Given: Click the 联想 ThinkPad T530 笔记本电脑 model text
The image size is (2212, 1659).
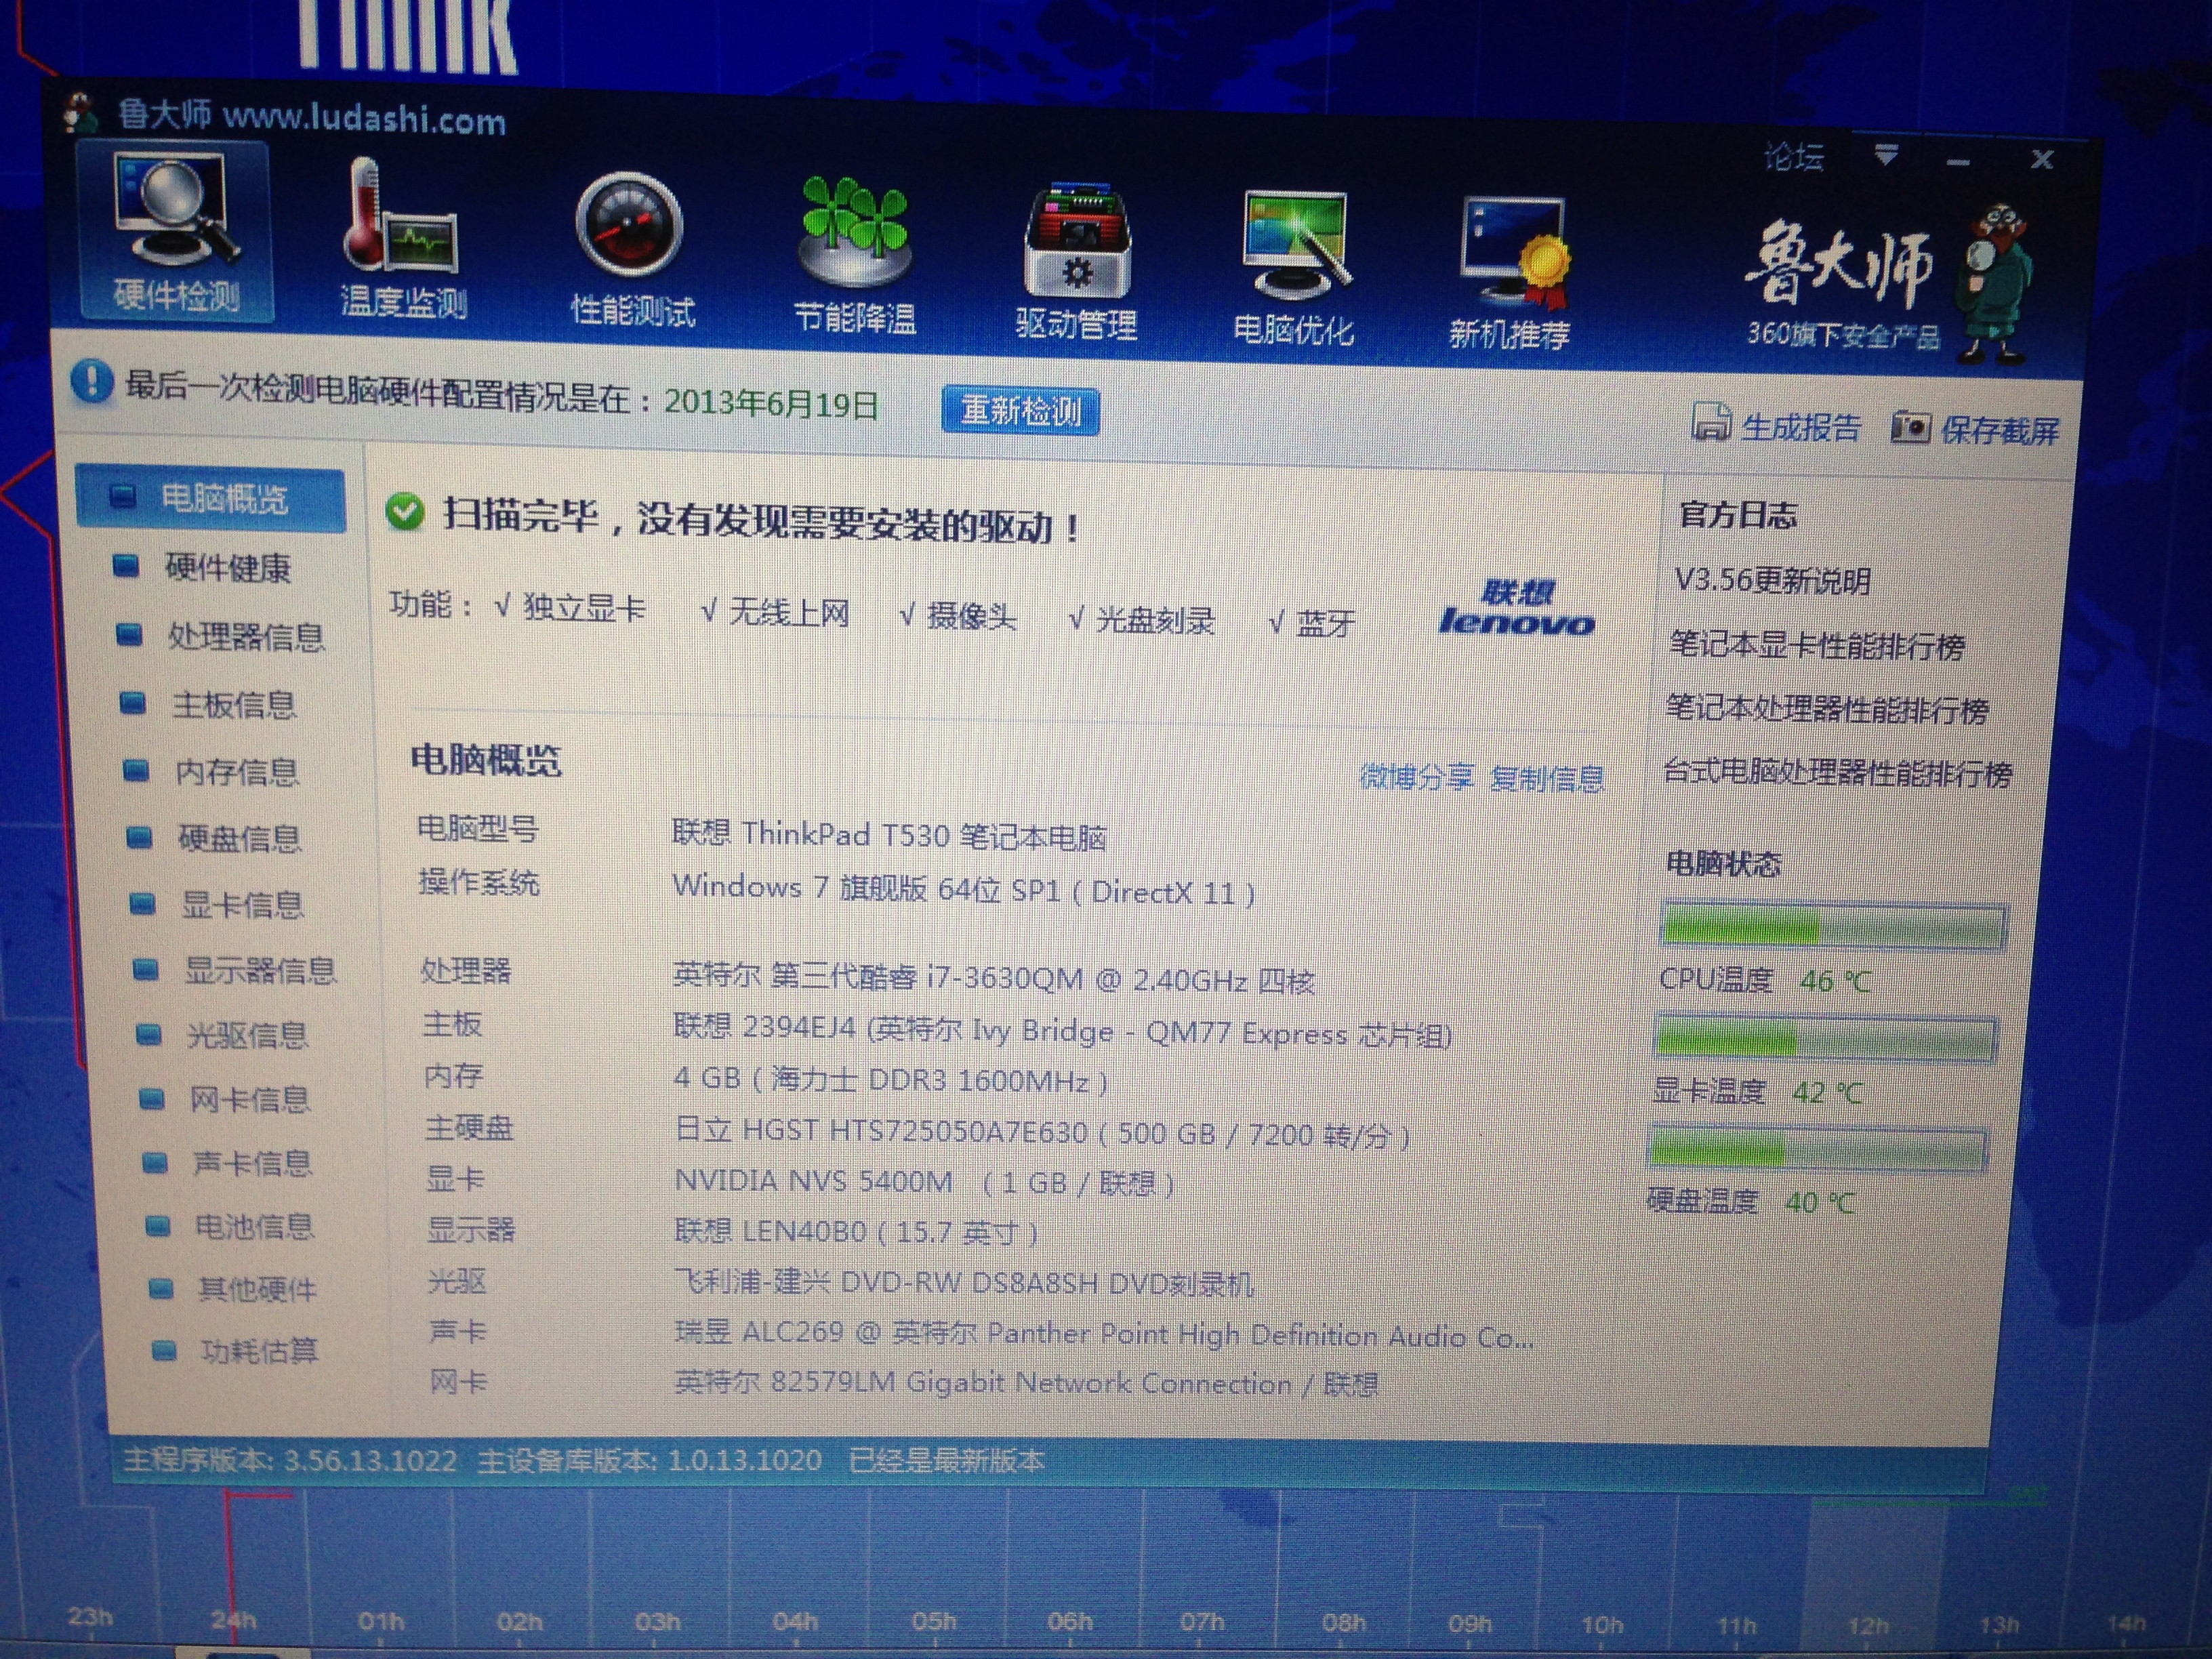Looking at the screenshot, I should 889,834.
